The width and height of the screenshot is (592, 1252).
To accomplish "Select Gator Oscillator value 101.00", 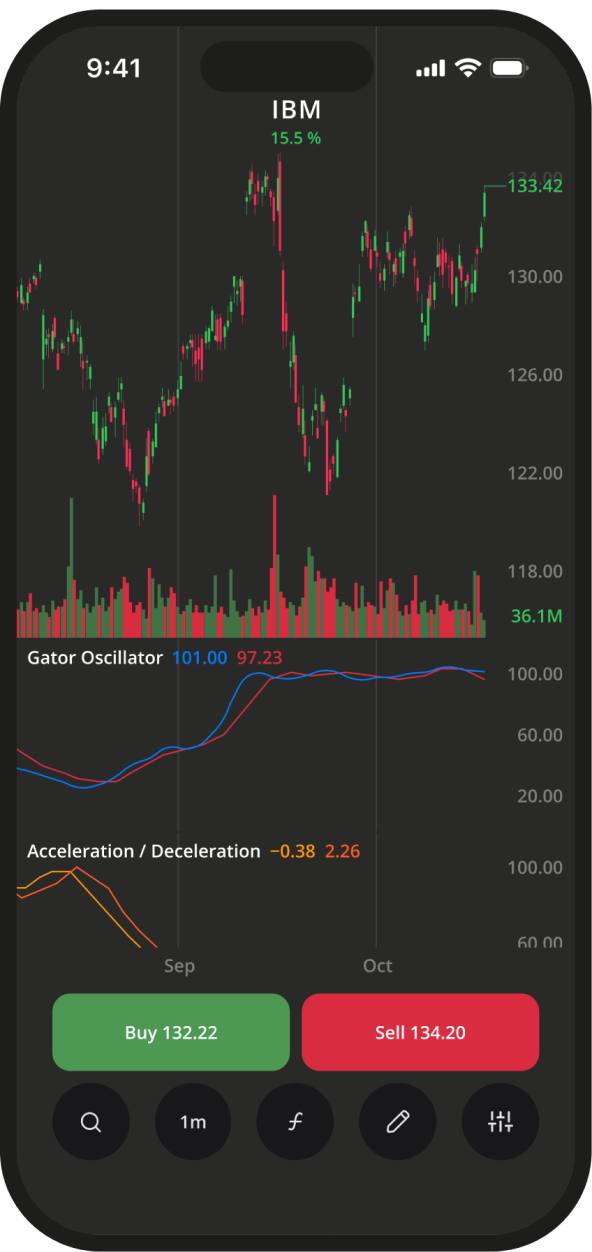I will pyautogui.click(x=200, y=658).
